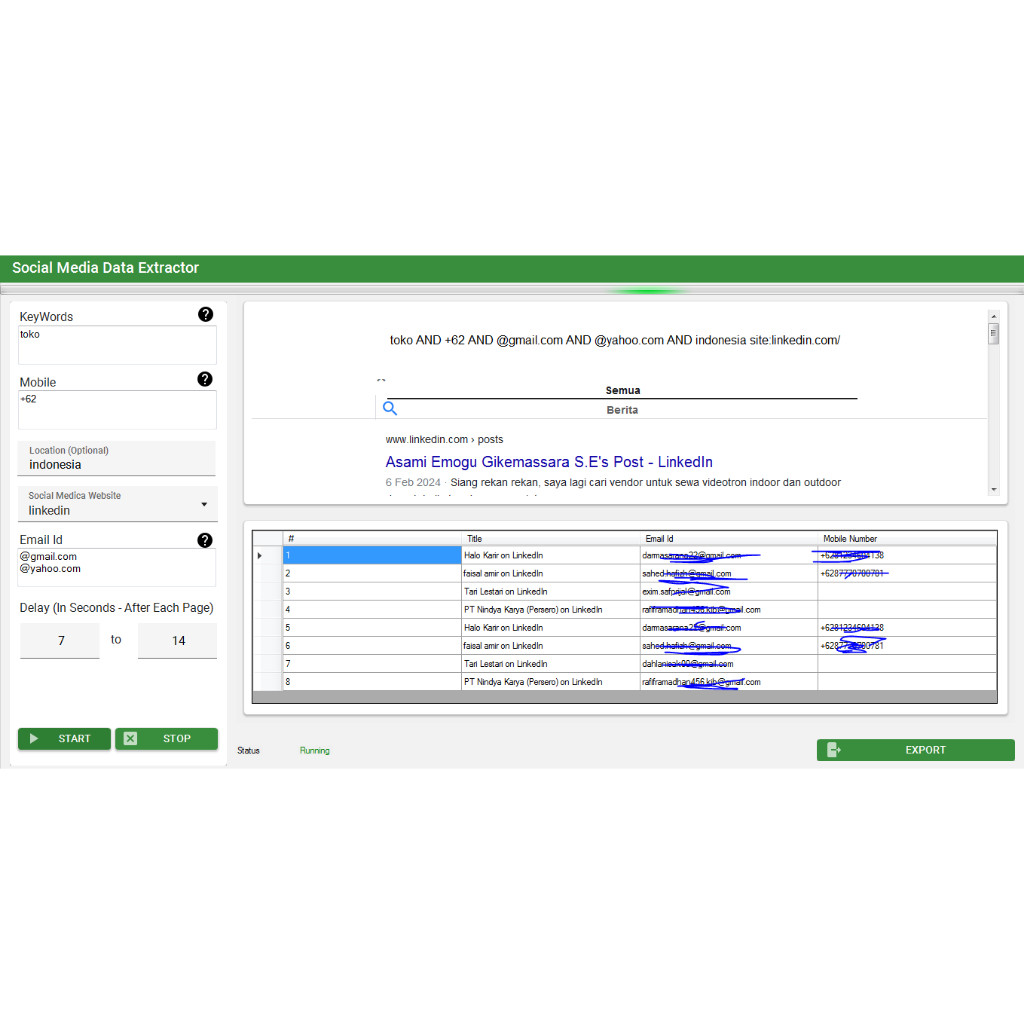Click the email cell in row 3

click(x=729, y=592)
